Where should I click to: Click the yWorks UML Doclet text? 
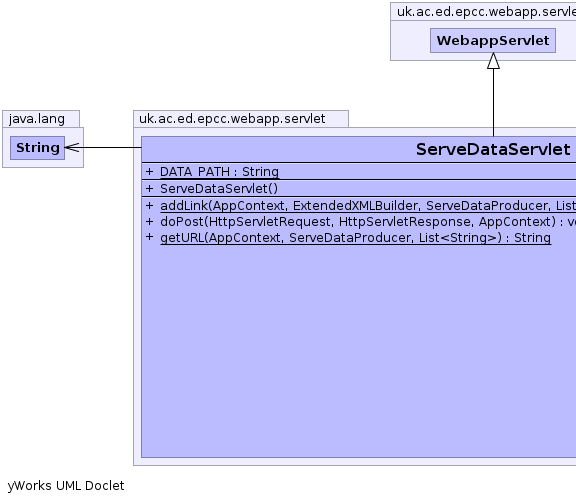point(66,486)
